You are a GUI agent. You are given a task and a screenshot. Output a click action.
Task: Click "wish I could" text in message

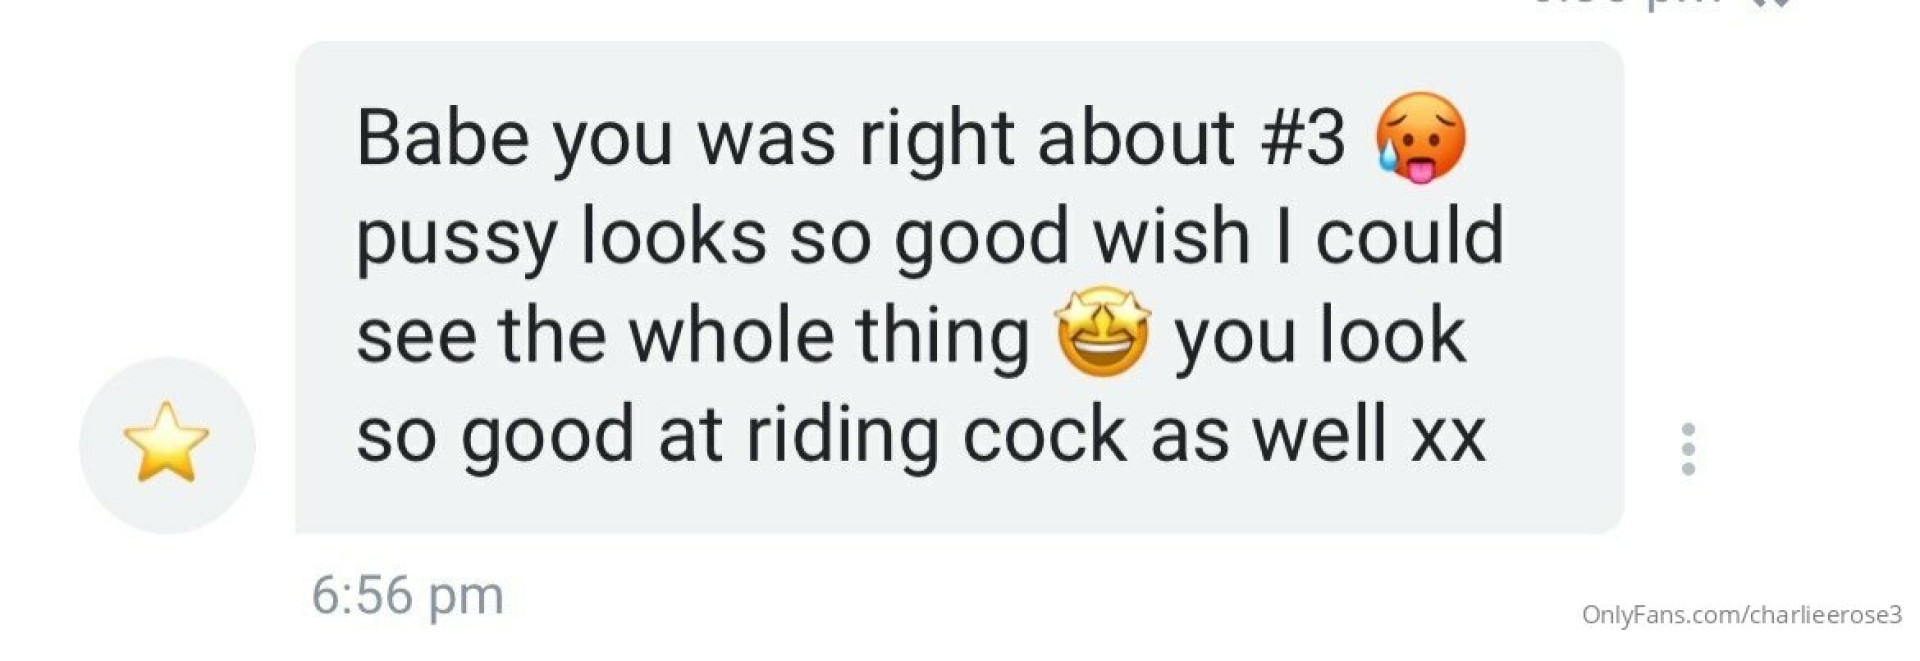pyautogui.click(x=1298, y=236)
